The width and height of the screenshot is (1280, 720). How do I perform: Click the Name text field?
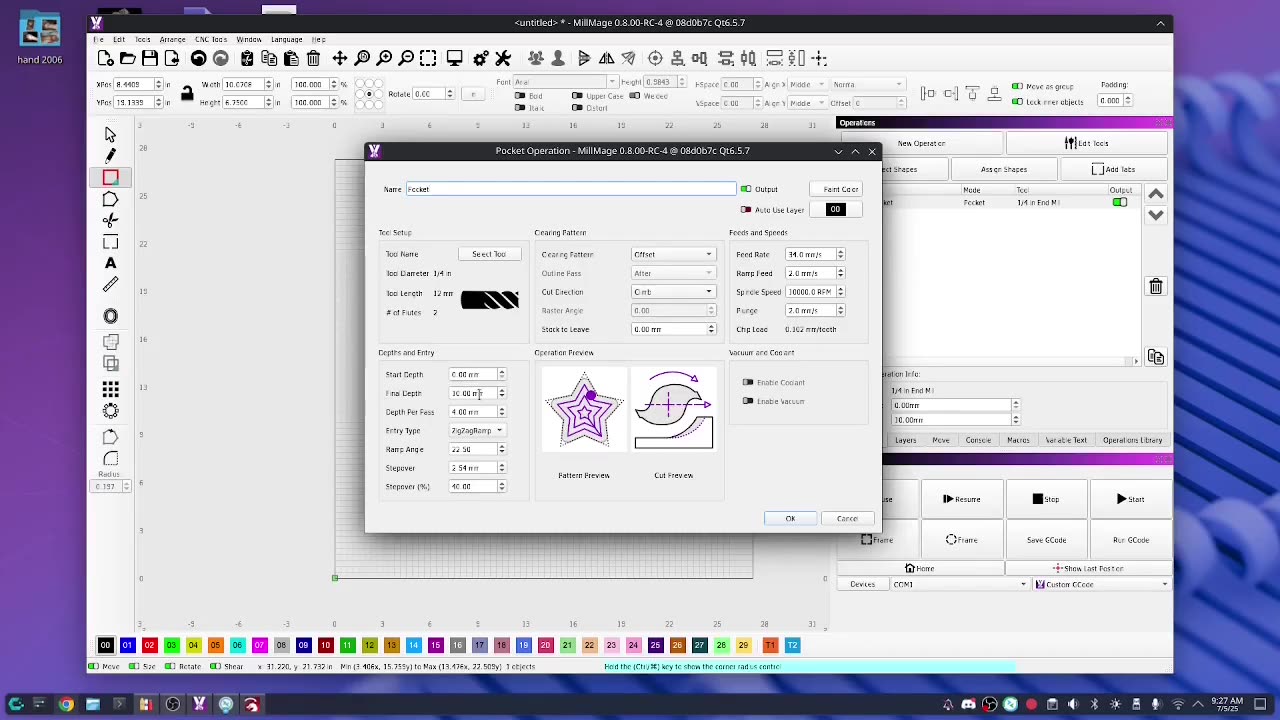[570, 189]
